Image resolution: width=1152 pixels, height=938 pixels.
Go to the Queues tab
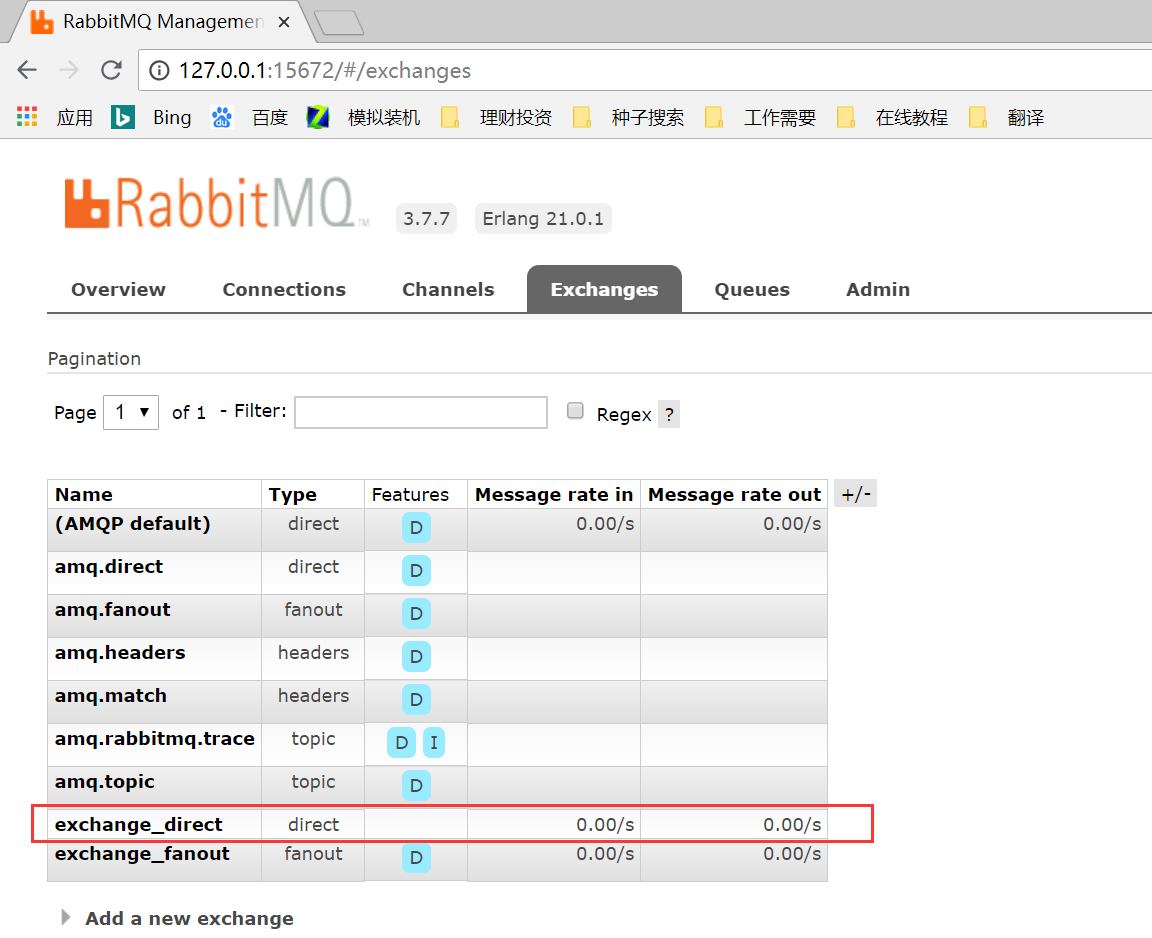point(752,289)
